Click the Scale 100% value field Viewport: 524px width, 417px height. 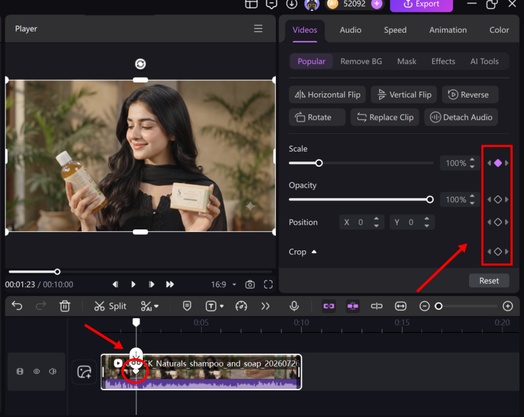click(x=455, y=163)
